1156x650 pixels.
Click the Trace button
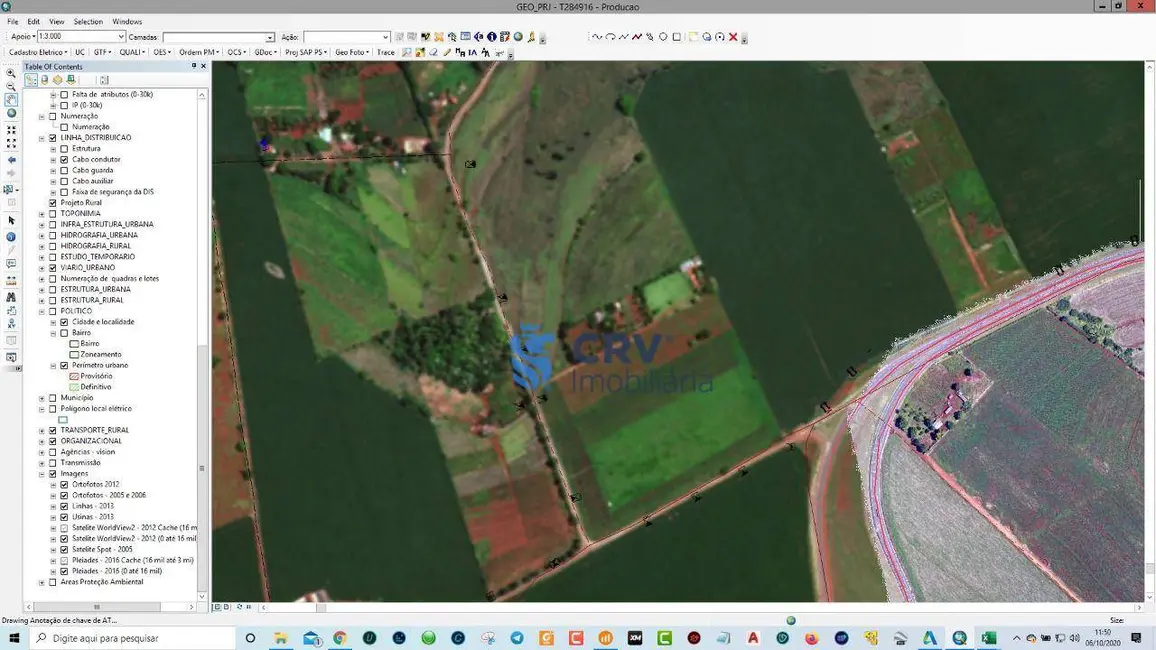click(x=385, y=52)
